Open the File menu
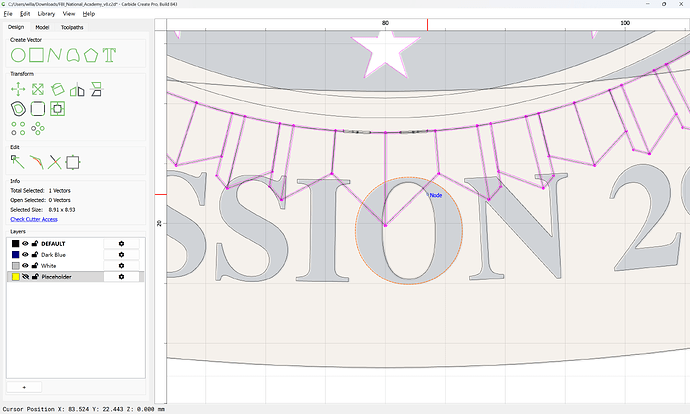690x414 pixels. [x=8, y=14]
